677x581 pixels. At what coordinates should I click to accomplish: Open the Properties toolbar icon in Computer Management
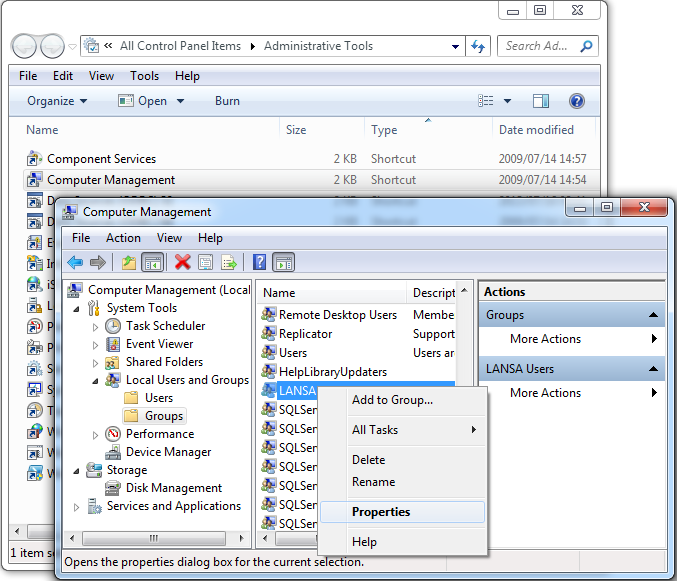[206, 262]
